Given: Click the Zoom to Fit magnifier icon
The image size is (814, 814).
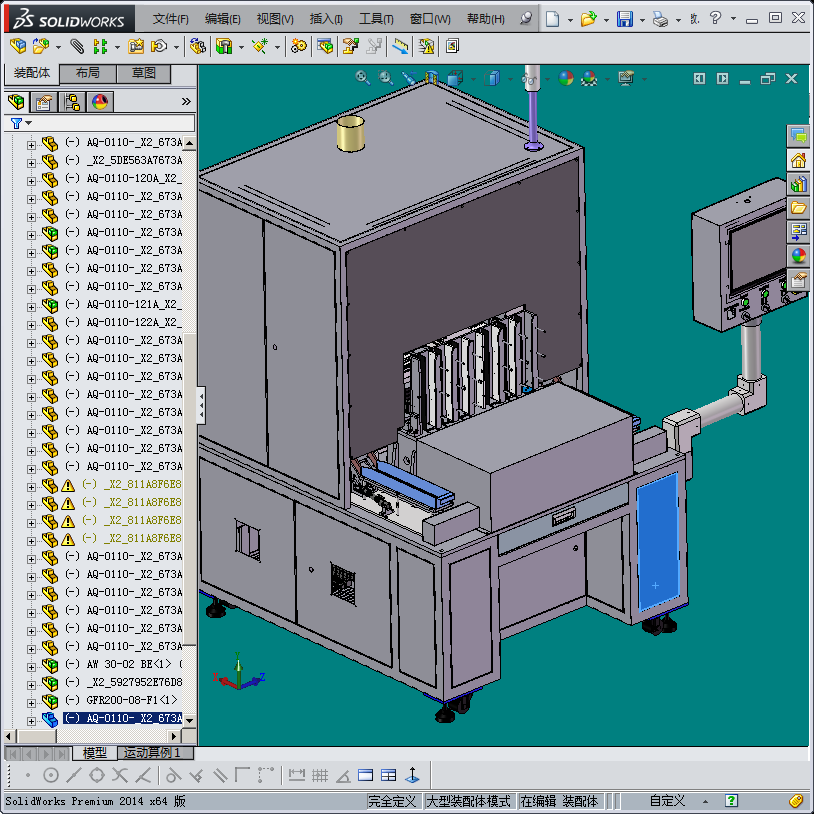Looking at the screenshot, I should click(363, 77).
